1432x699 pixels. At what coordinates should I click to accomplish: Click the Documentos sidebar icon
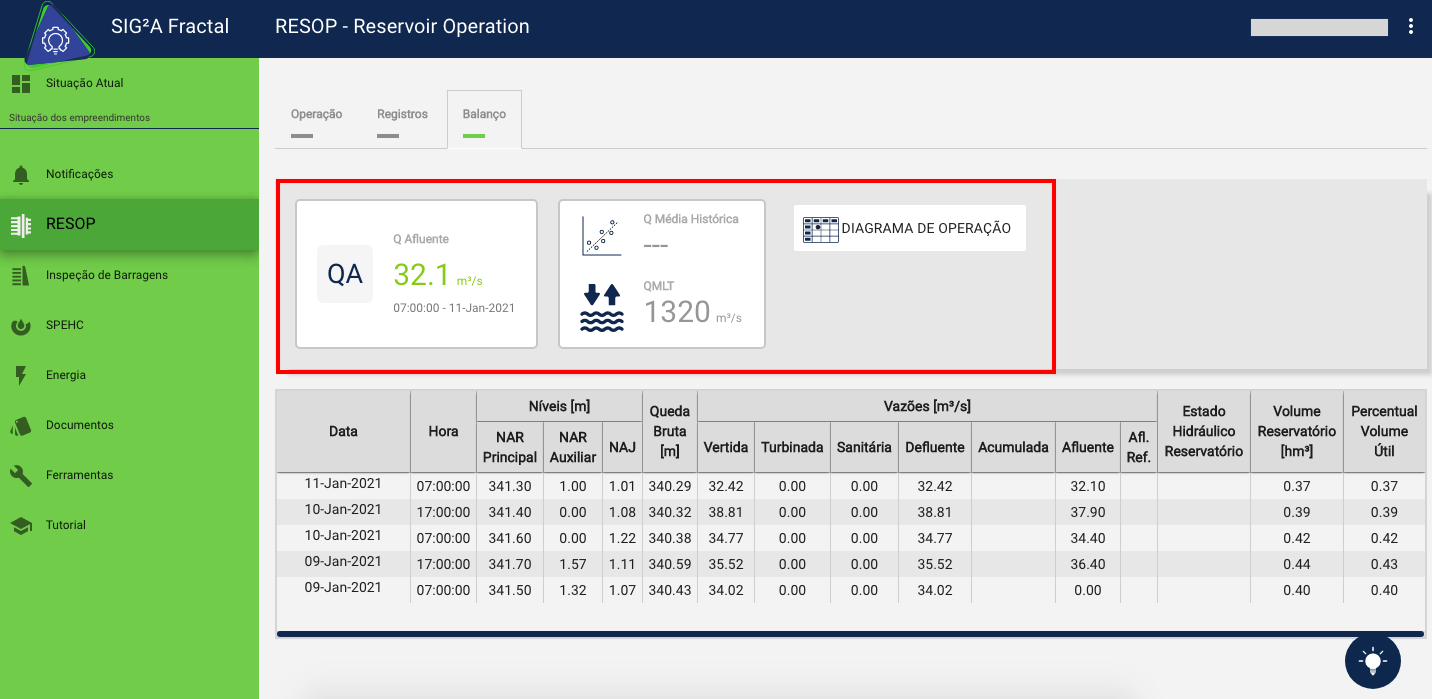pos(21,426)
